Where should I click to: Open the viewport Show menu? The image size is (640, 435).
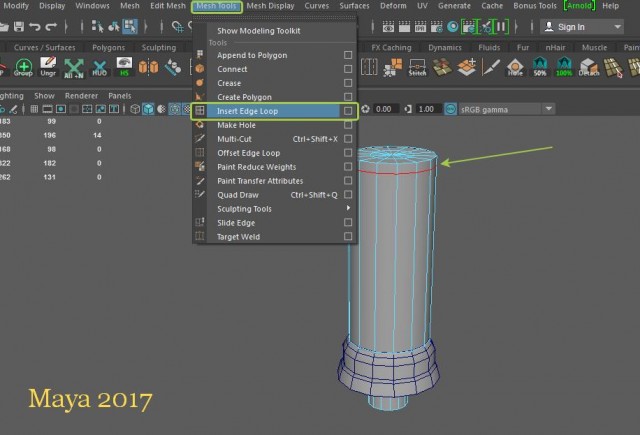44,96
